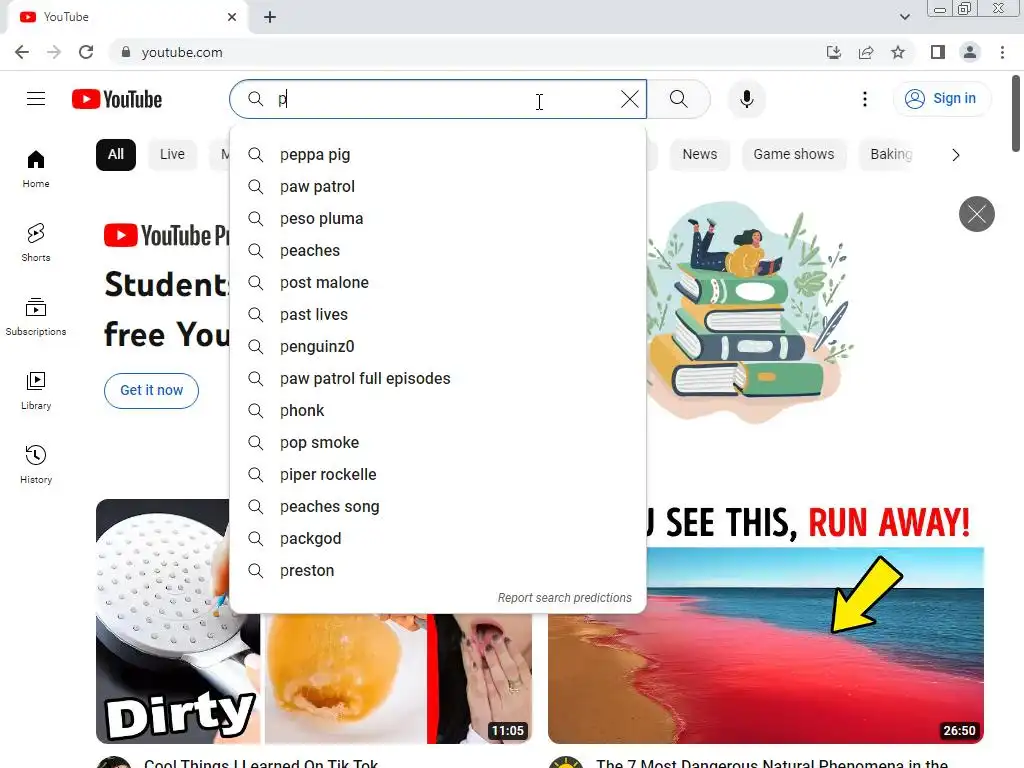Click the site lock icon in the address bar

point(126,52)
